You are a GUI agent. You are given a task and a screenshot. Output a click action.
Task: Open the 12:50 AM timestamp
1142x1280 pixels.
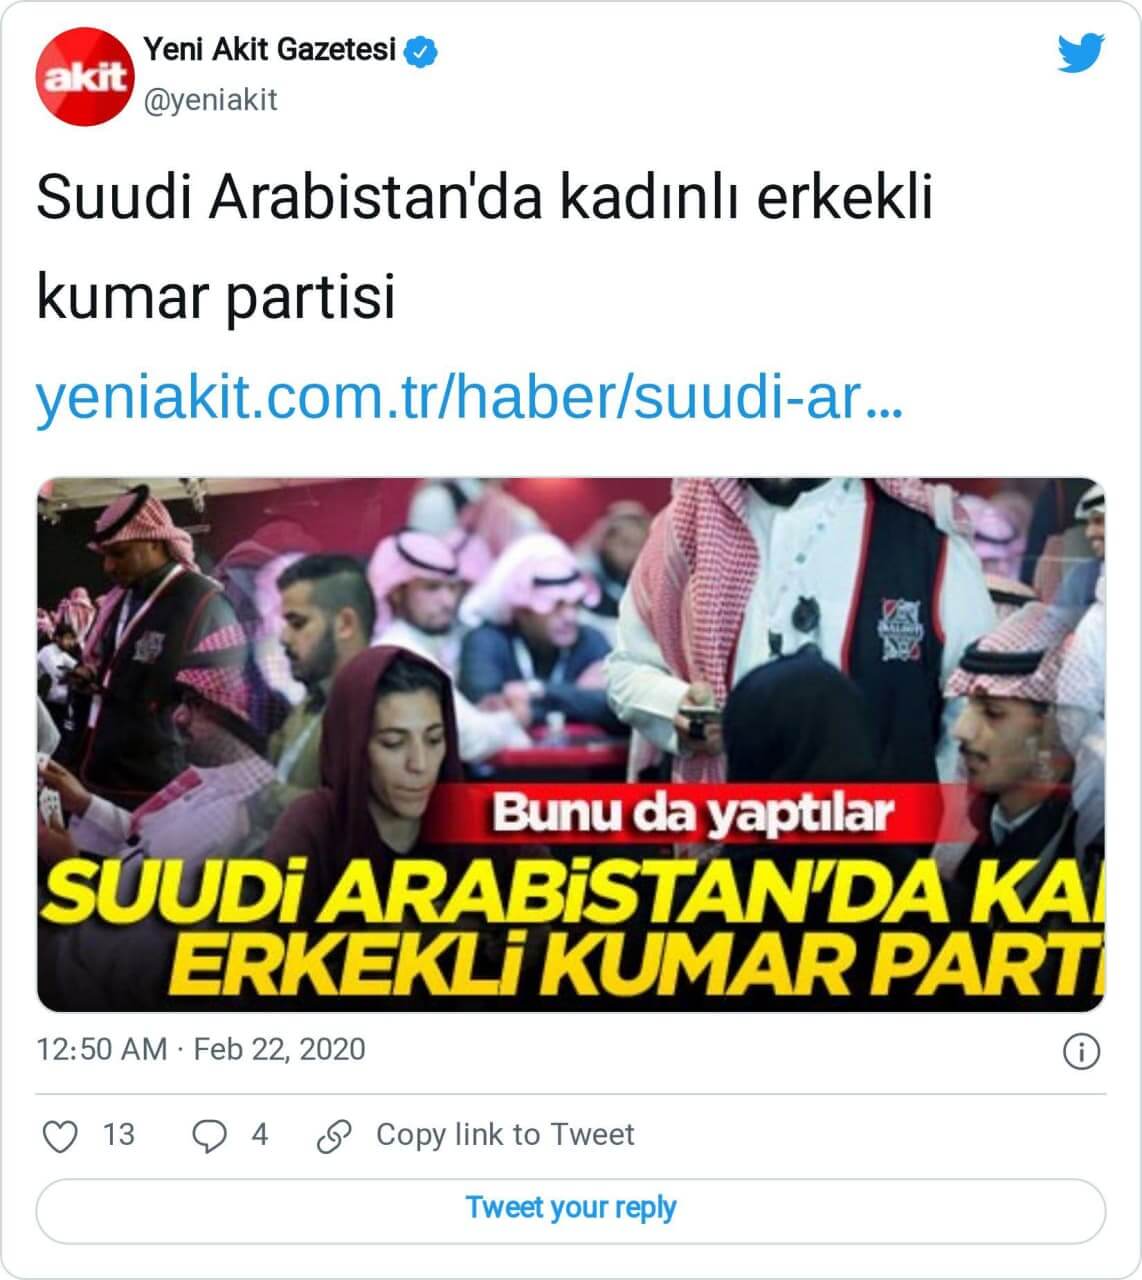tap(101, 1049)
